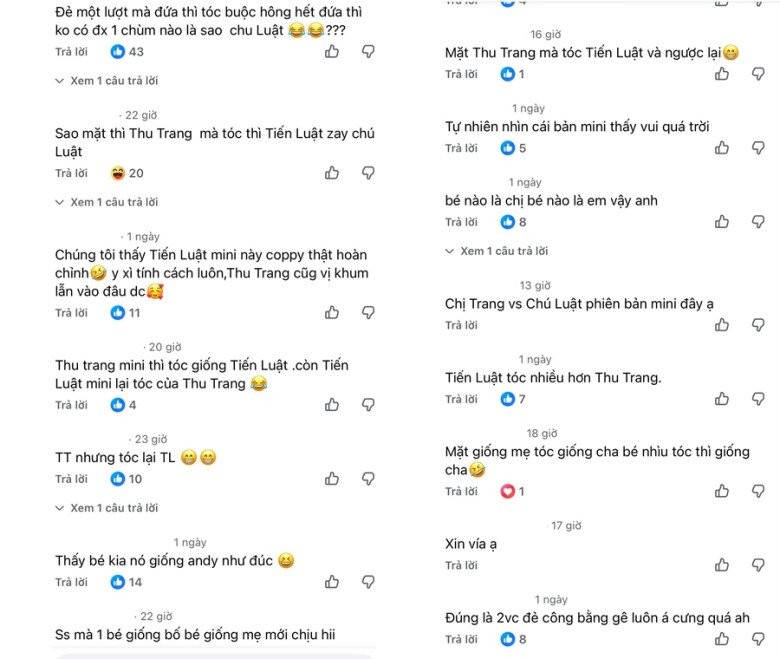This screenshot has width=780, height=659.
Task: Like the 'Xin vía ạ' comment
Action: pyautogui.click(x=722, y=565)
